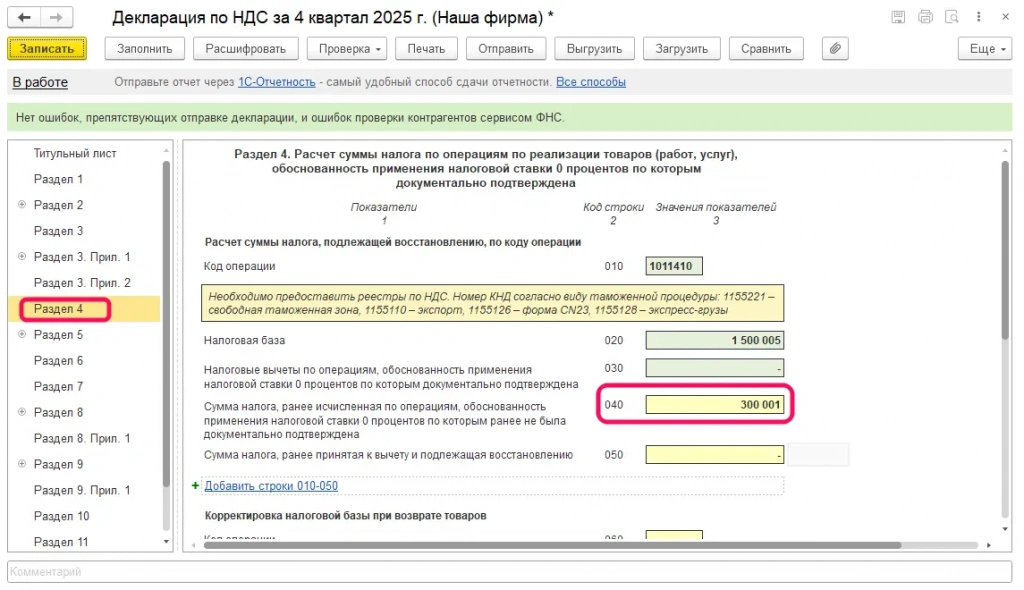Select Раздел 3 in section list
1024x590 pixels.
coord(58,231)
